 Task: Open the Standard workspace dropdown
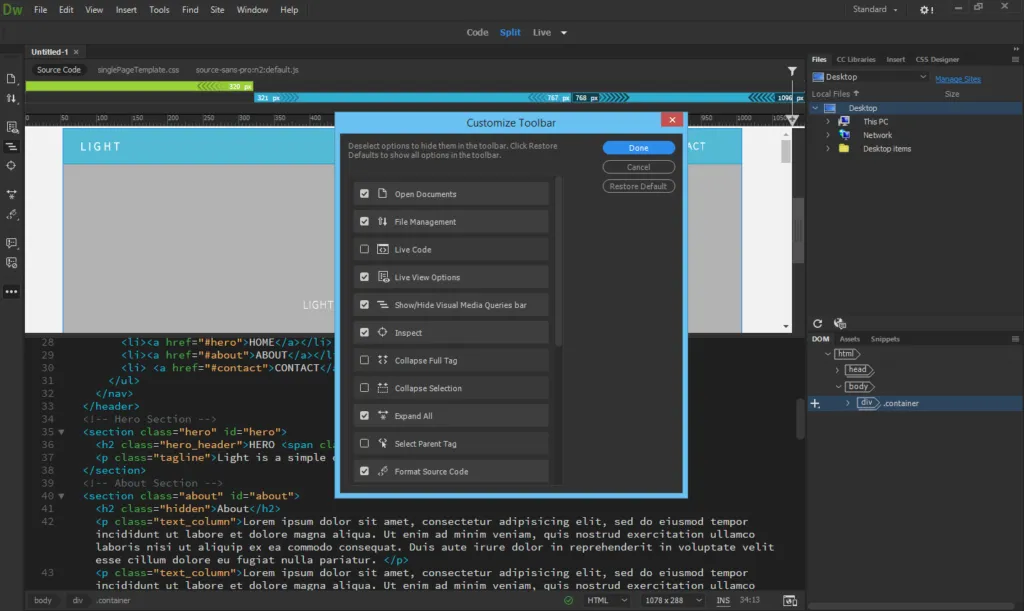point(875,10)
